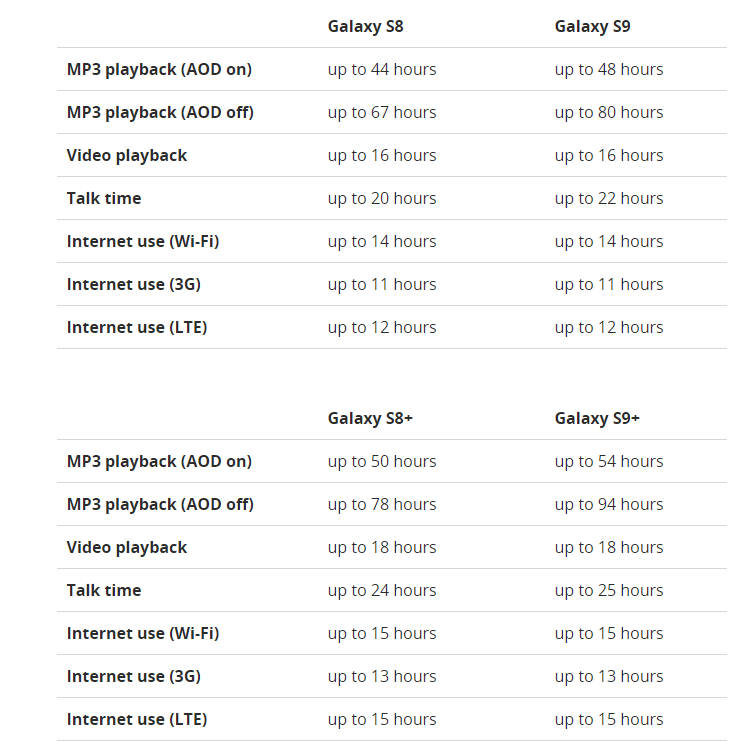Click the Galaxy S8+ column header
This screenshot has width=754, height=749.
(370, 418)
